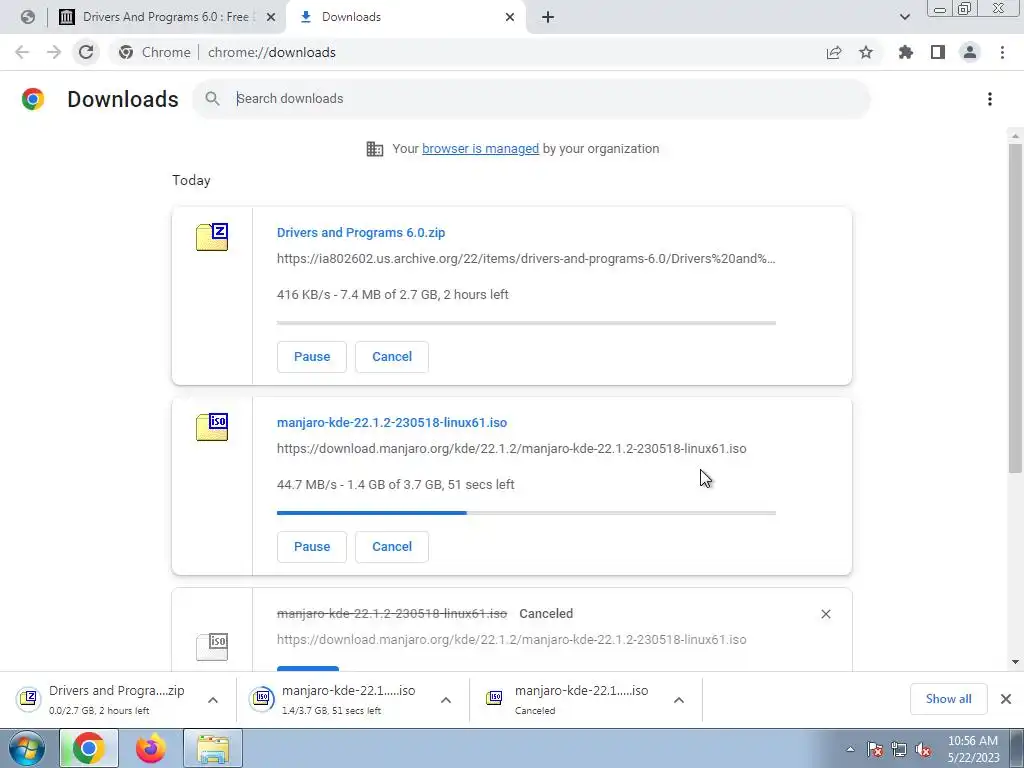1024x768 pixels.
Task: Click the download.manjaro.org URL of the active download
Action: [511, 449]
